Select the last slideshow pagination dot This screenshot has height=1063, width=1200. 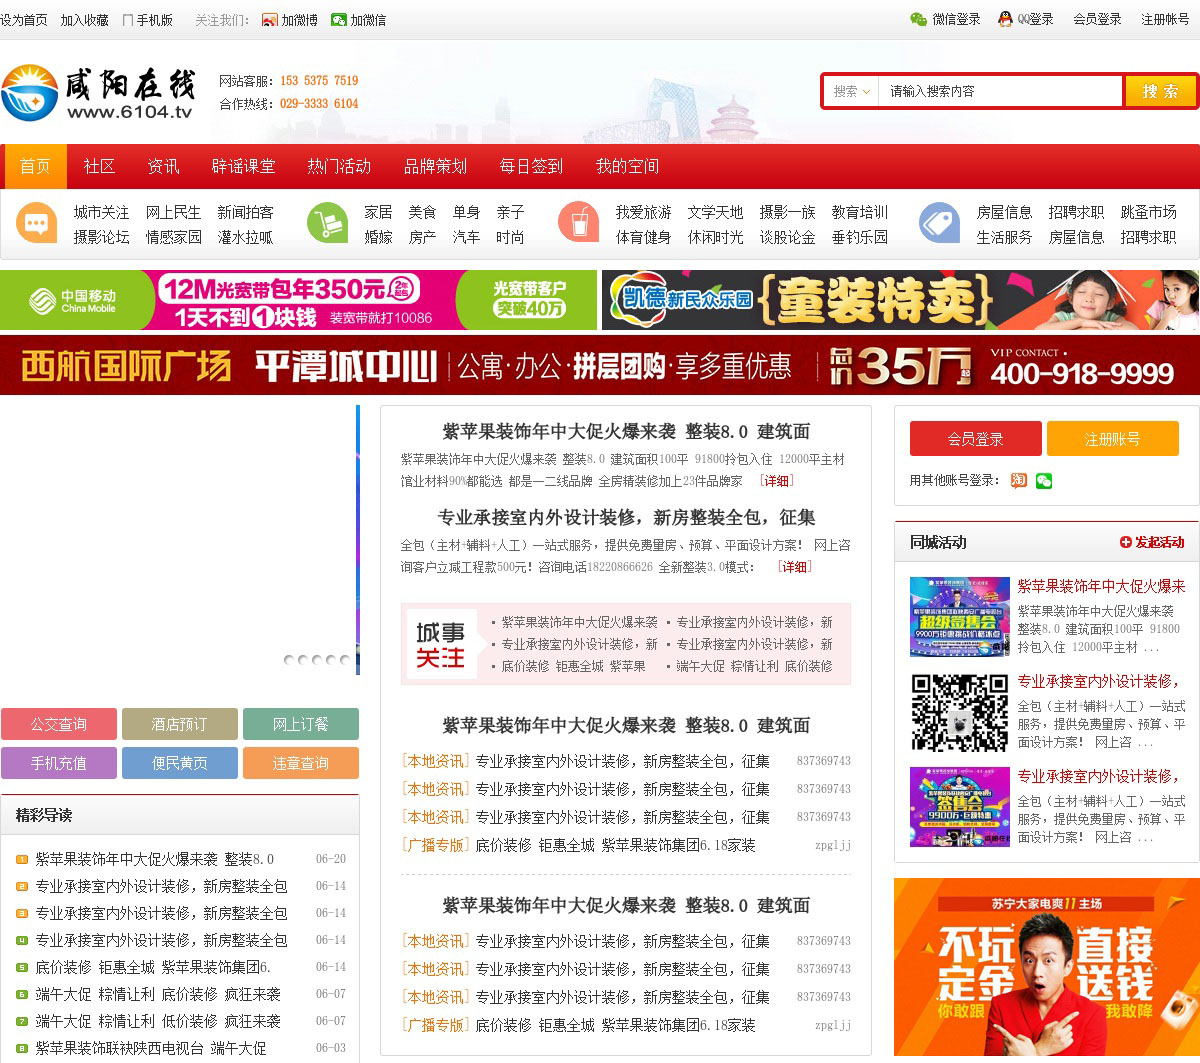click(345, 660)
